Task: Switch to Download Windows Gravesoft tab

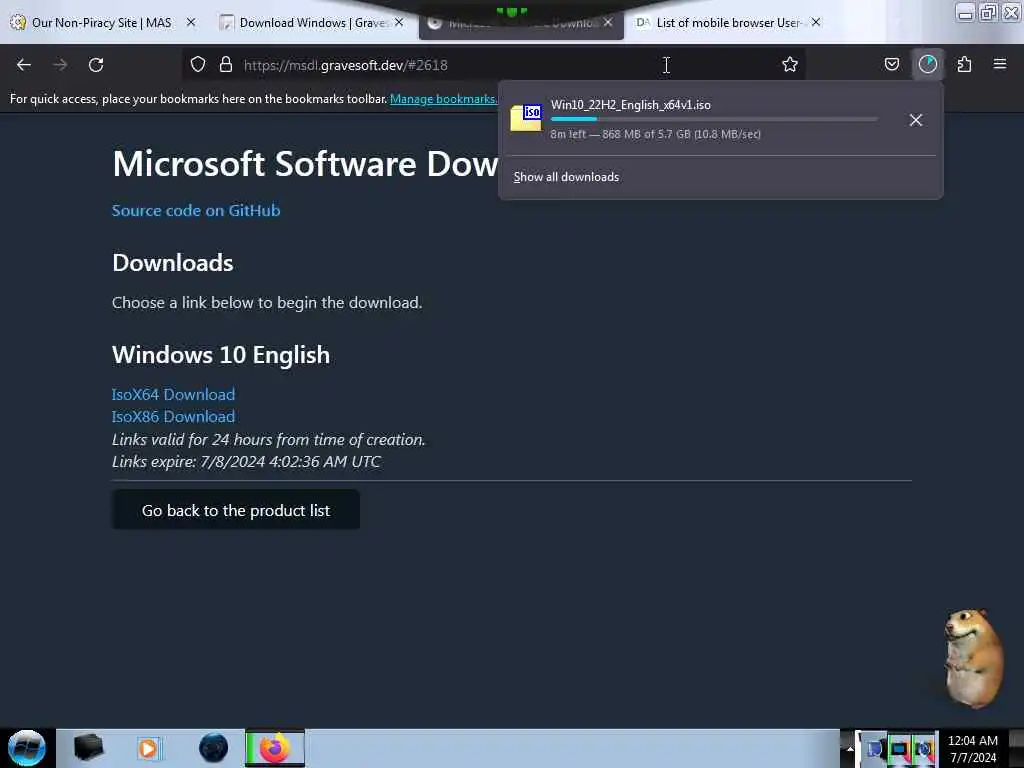Action: click(x=304, y=23)
